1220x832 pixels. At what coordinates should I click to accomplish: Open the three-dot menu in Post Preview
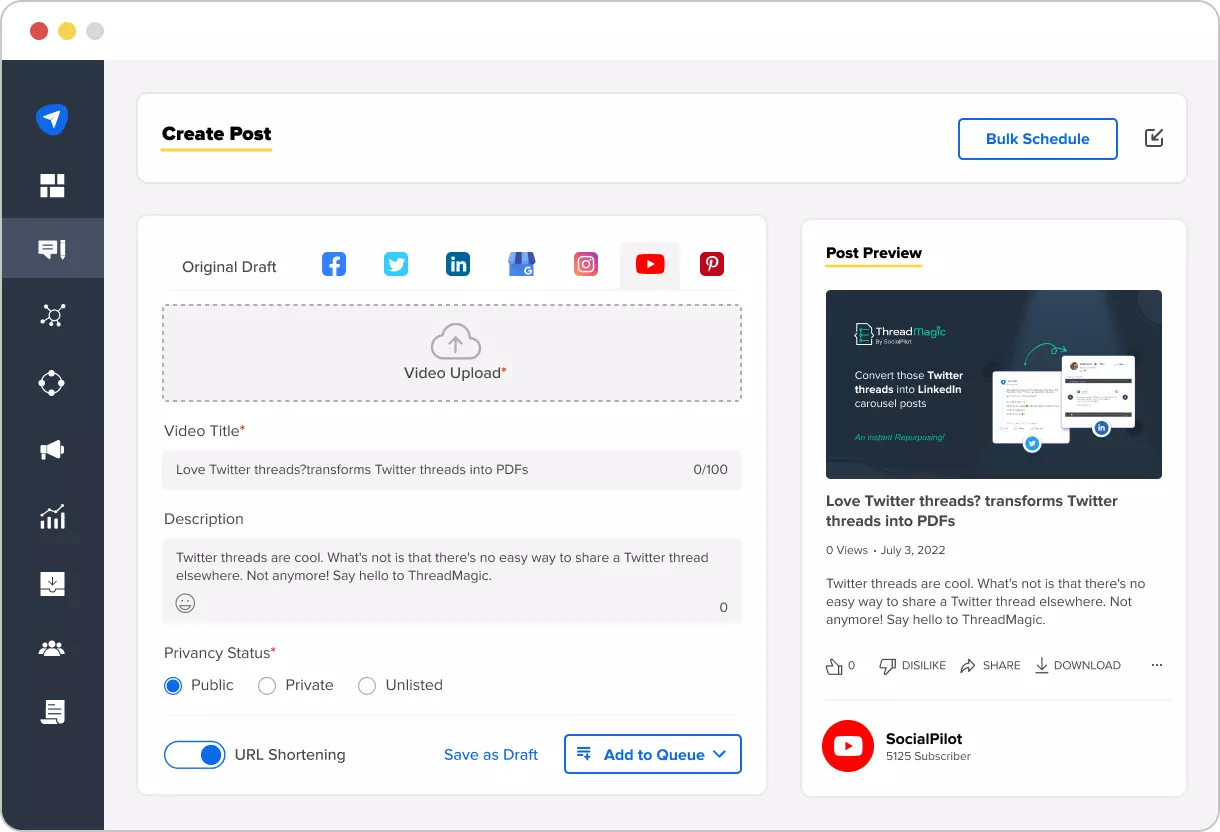tap(1157, 665)
